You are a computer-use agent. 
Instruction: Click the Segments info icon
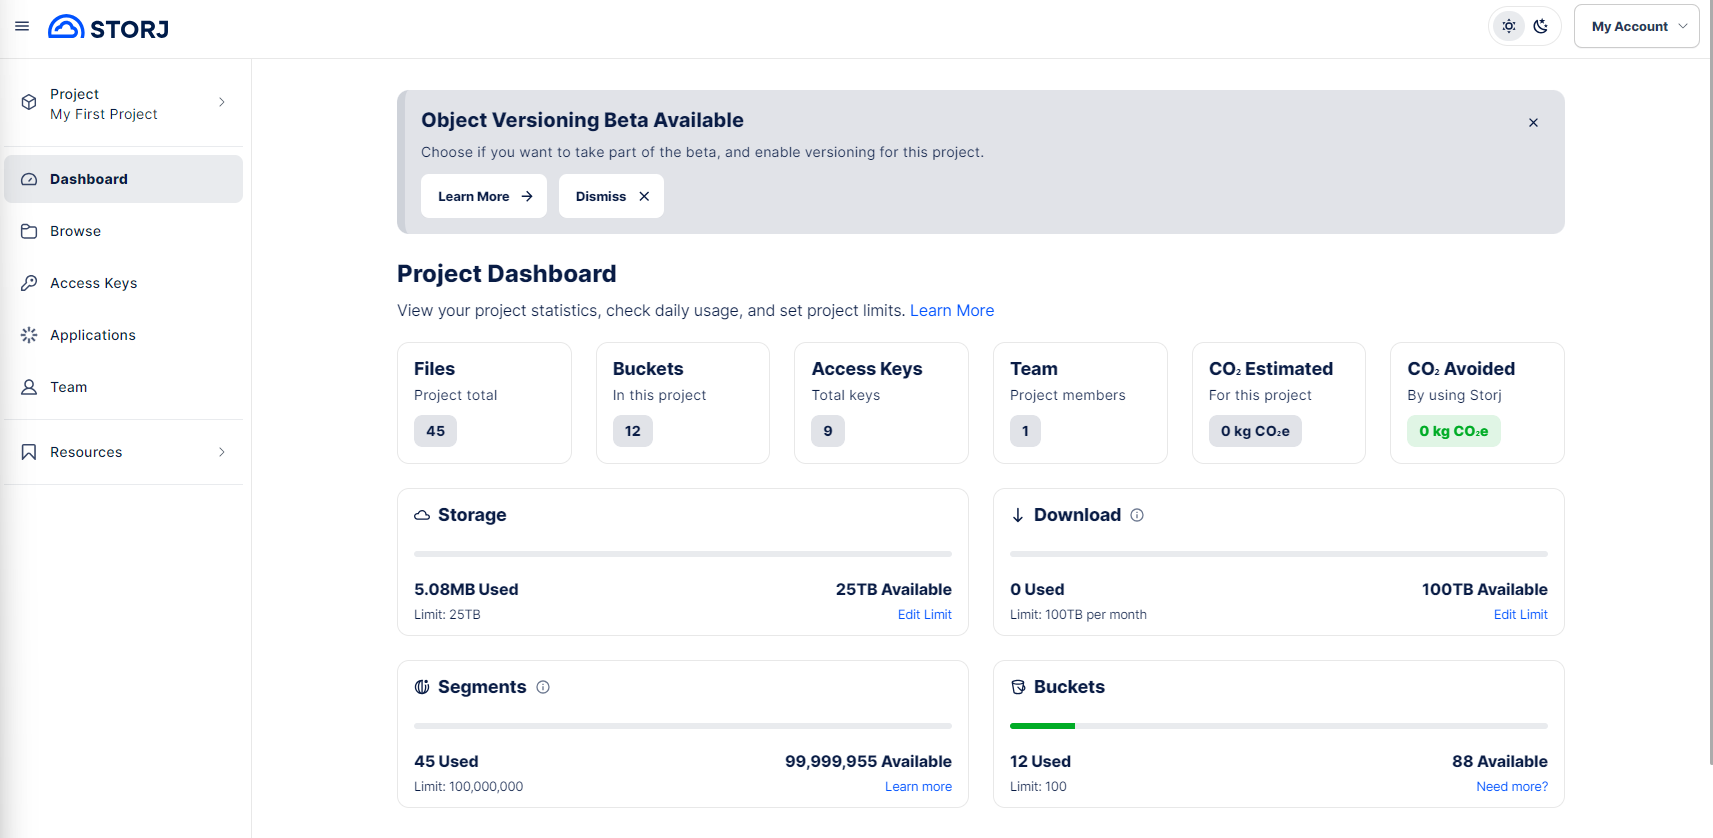point(543,687)
